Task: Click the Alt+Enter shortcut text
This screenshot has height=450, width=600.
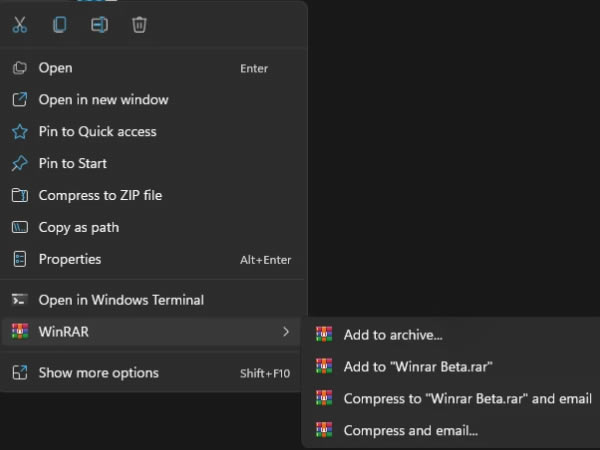Action: point(266,260)
